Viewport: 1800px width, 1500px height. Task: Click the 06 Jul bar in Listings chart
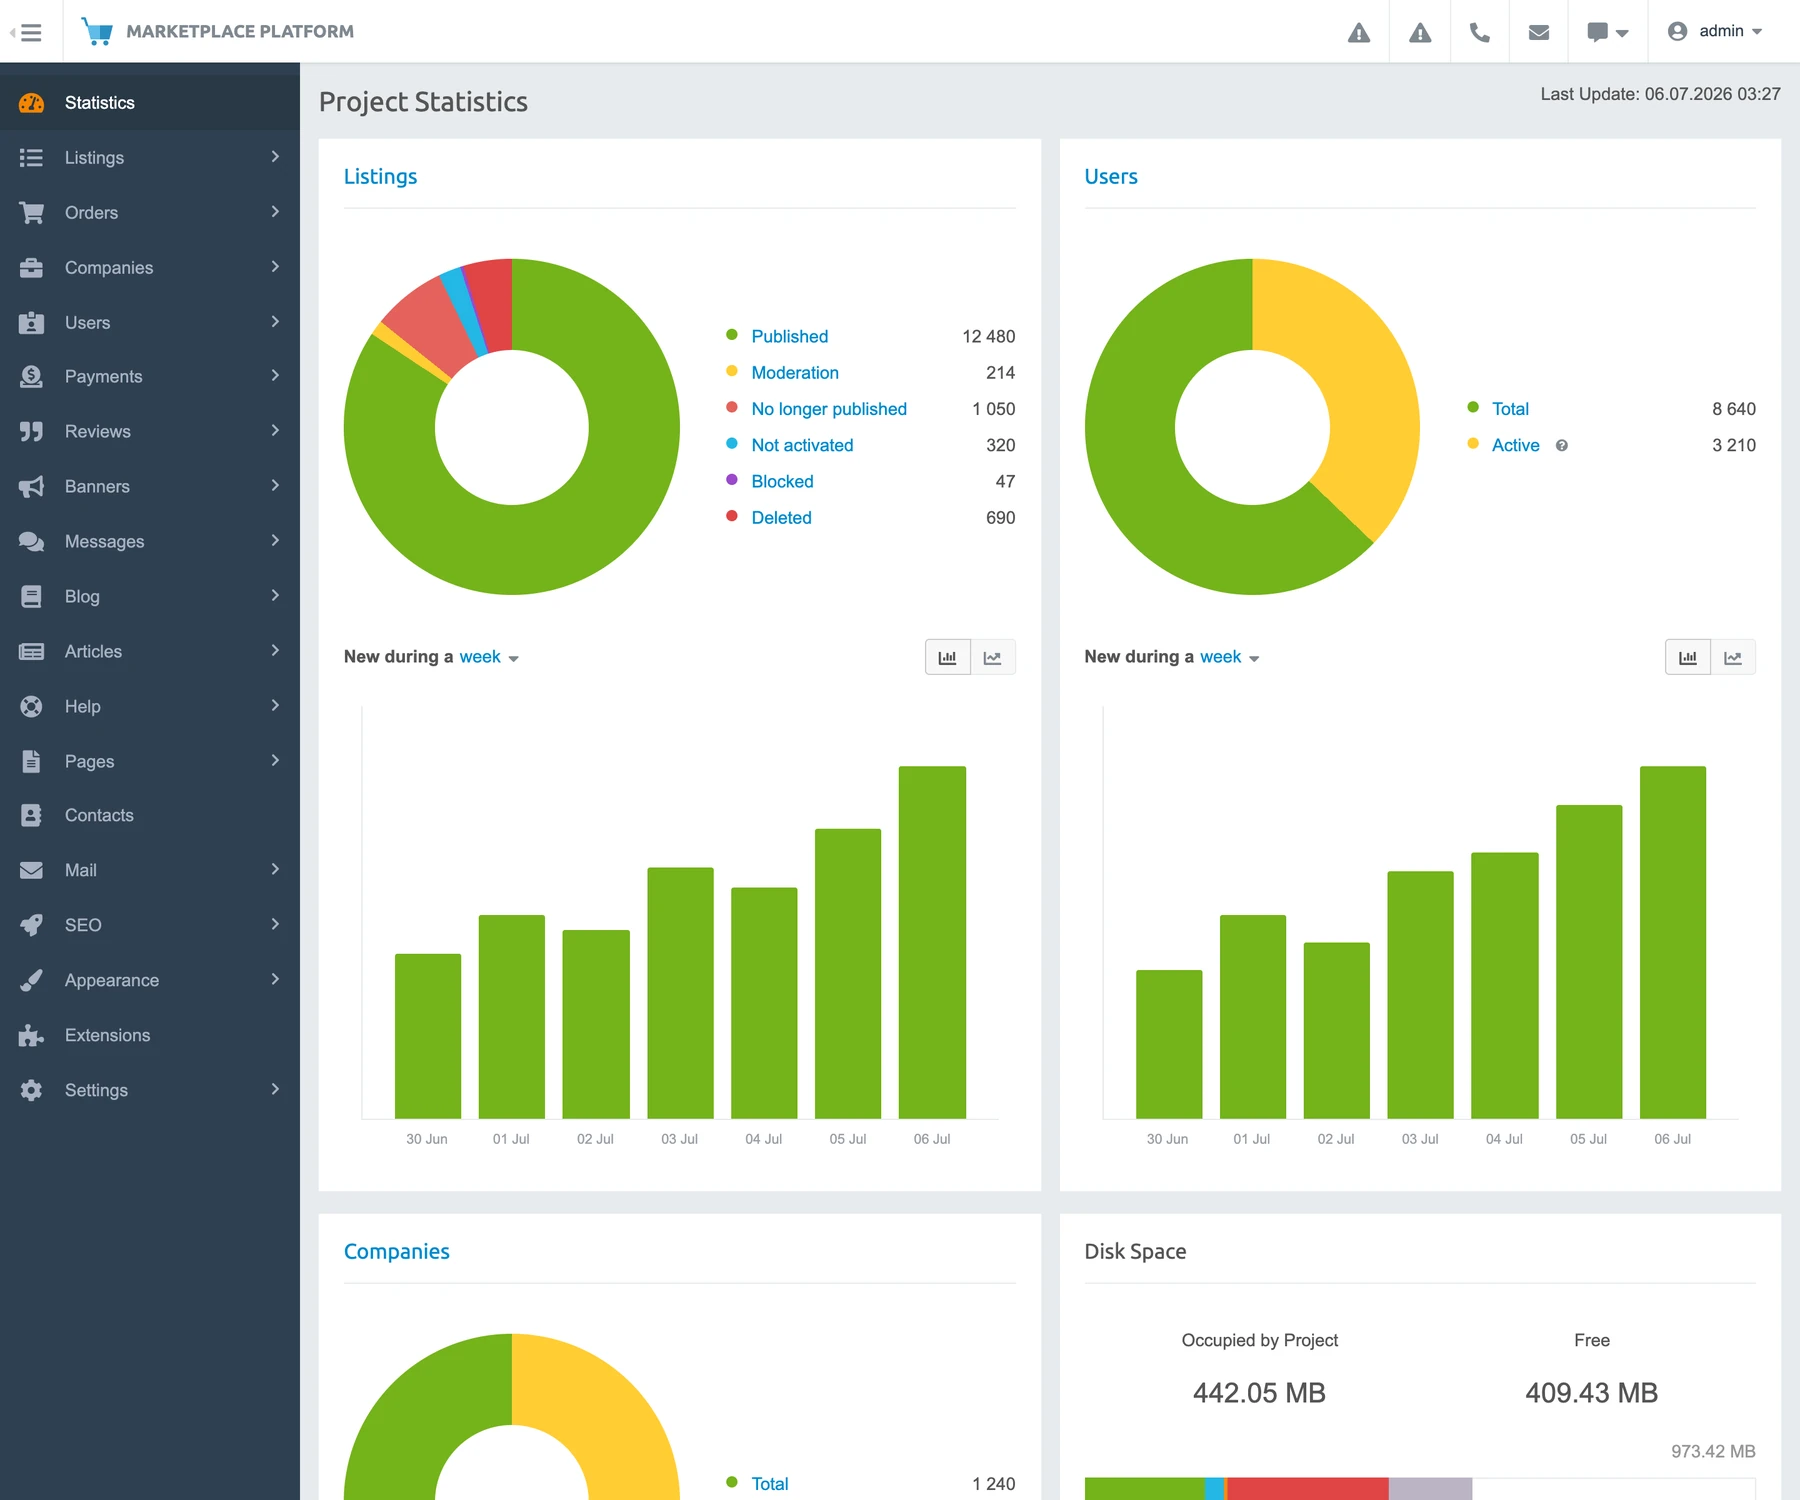[932, 942]
